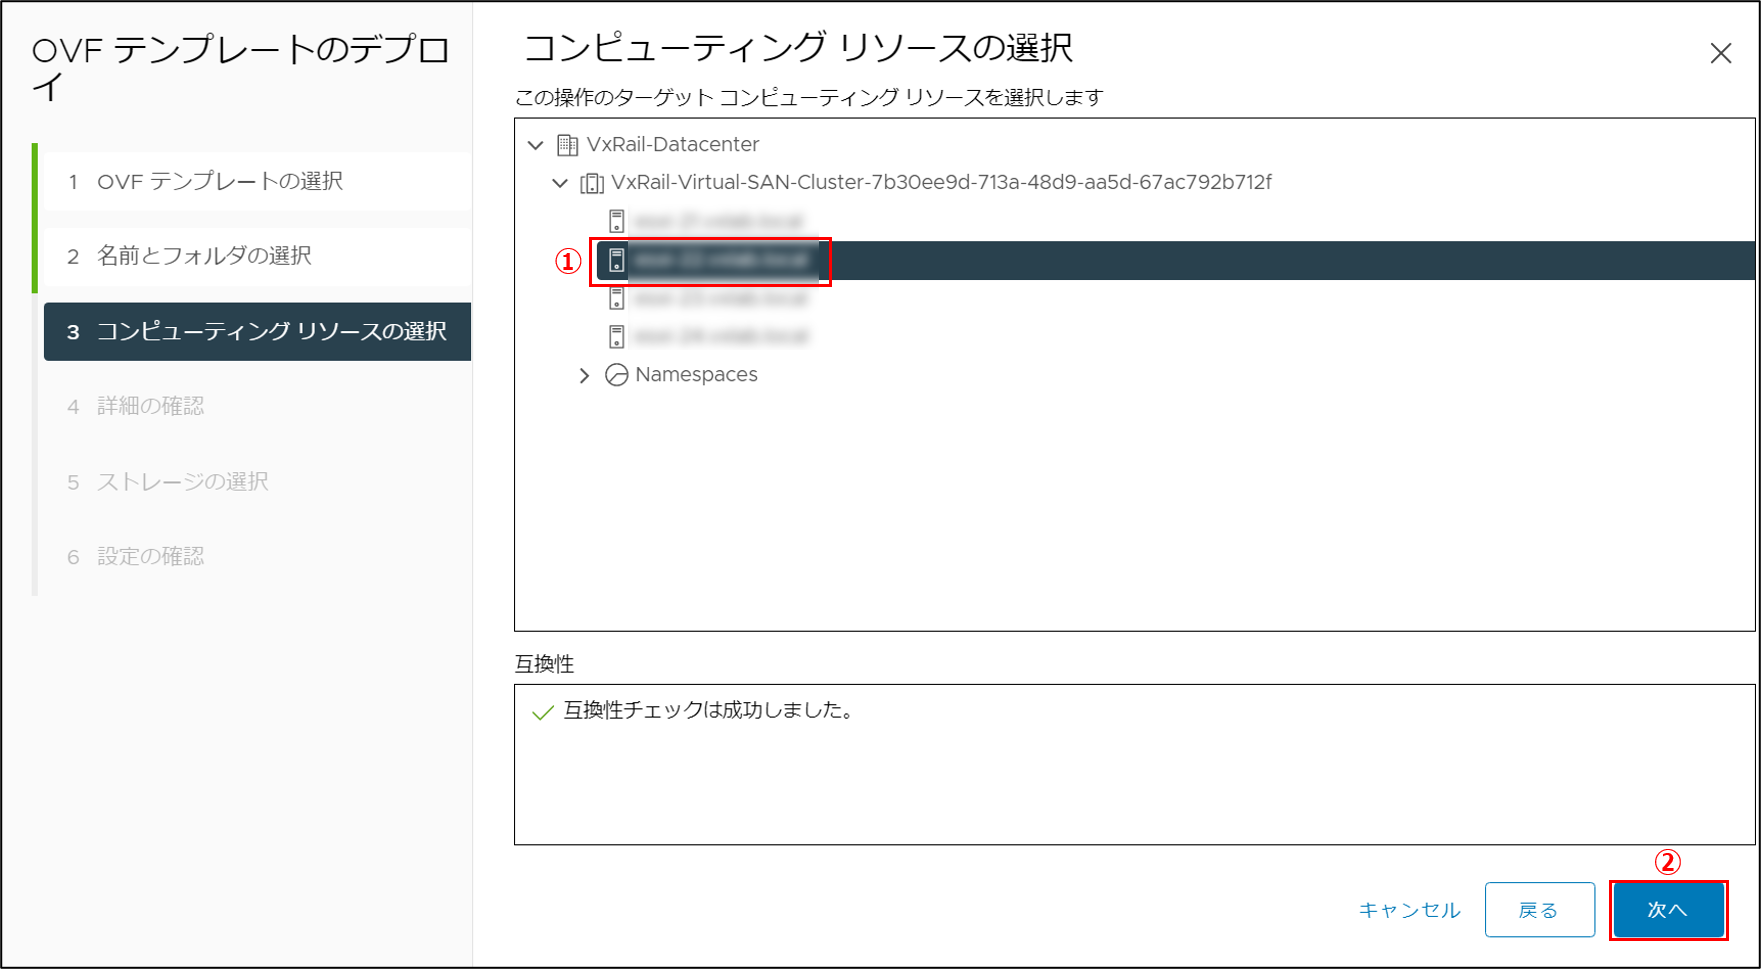The image size is (1761, 969).
Task: Click the VxRail-Datacenter datacenter icon
Action: [567, 145]
